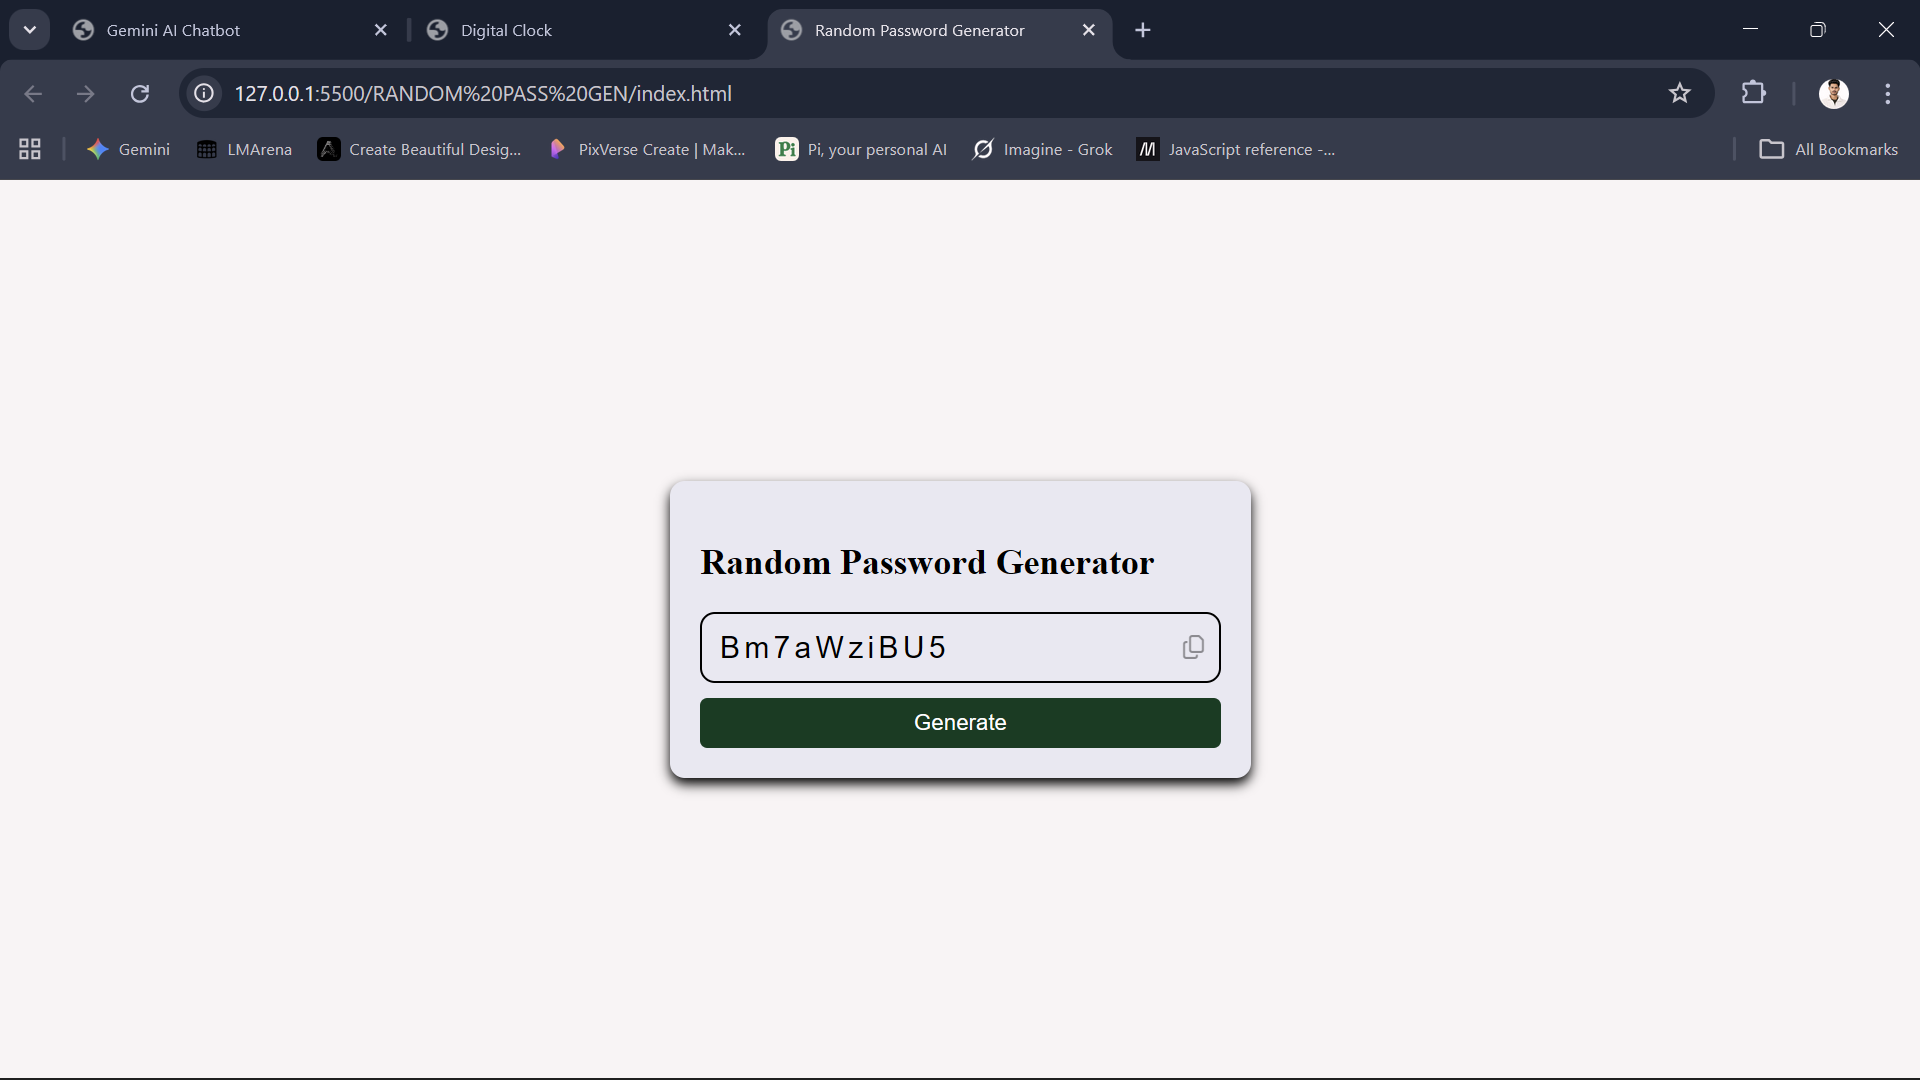Reload the current page
Screen dimensions: 1920x1080
pyautogui.click(x=140, y=93)
